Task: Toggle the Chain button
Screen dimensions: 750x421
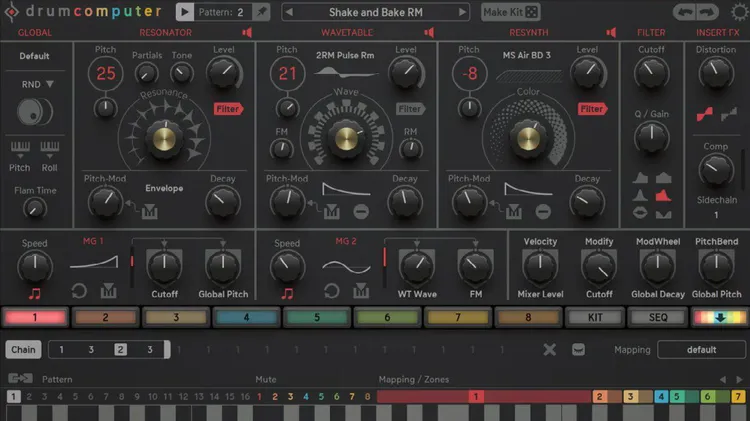Action: [23, 350]
